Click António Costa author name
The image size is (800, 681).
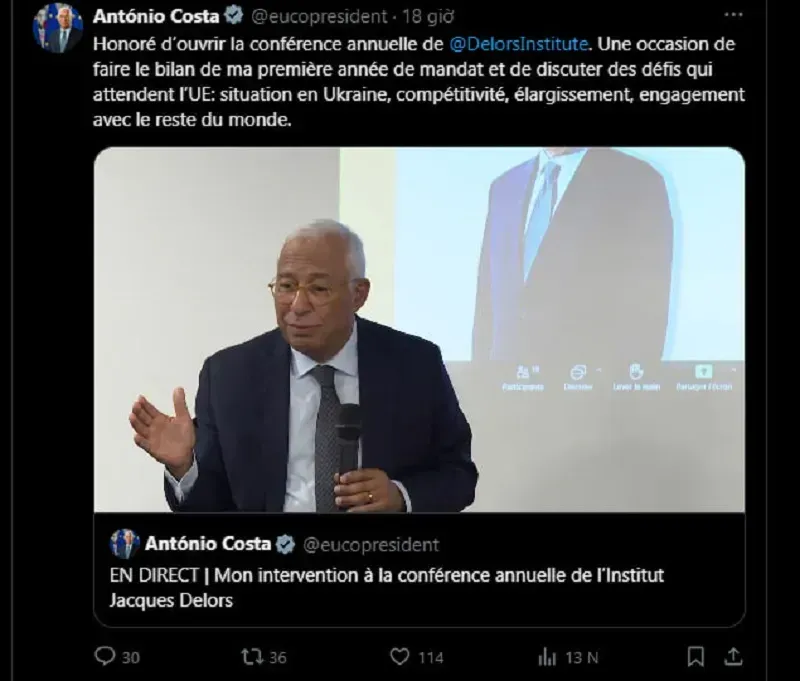(x=156, y=16)
